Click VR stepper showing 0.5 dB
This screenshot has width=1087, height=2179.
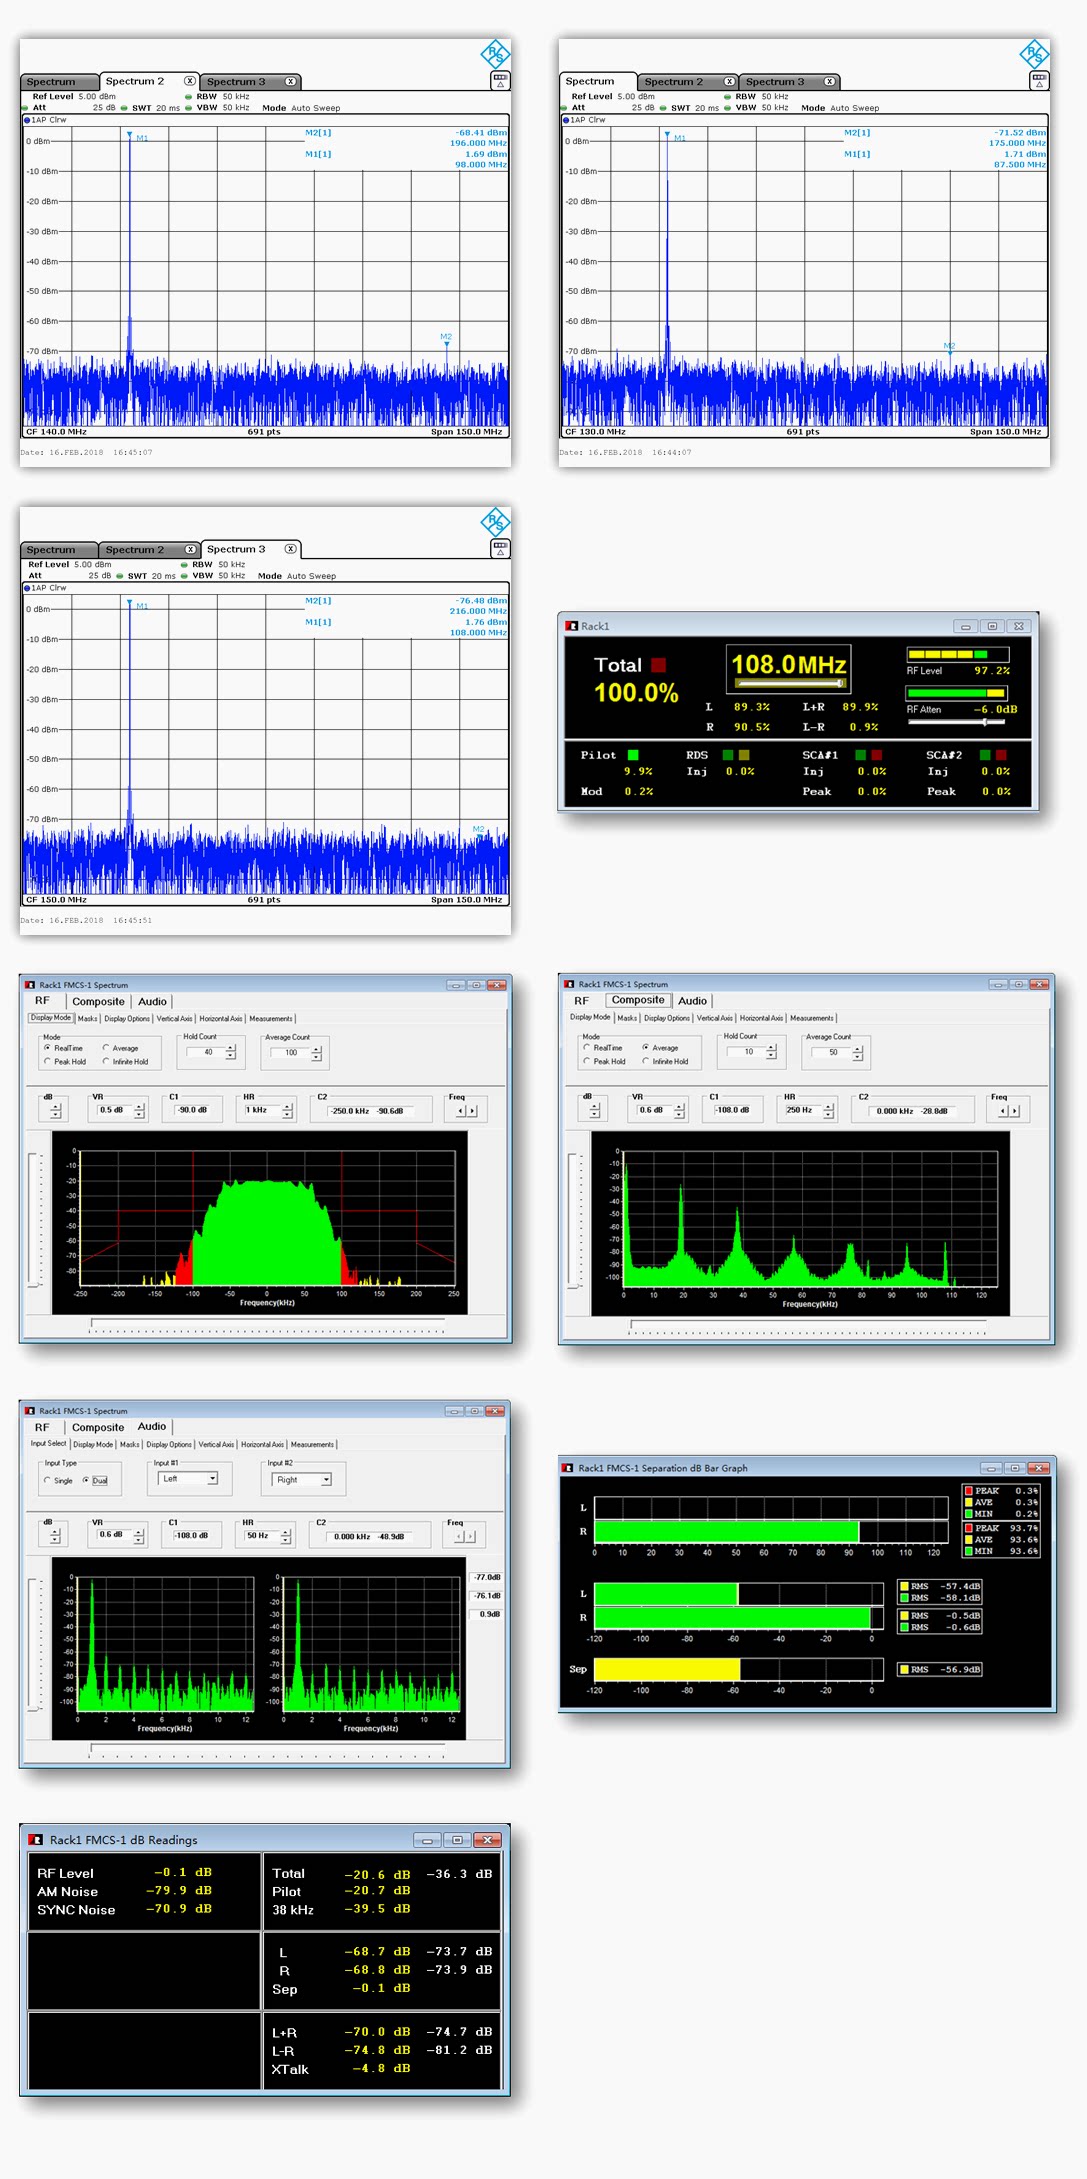[x=139, y=1110]
